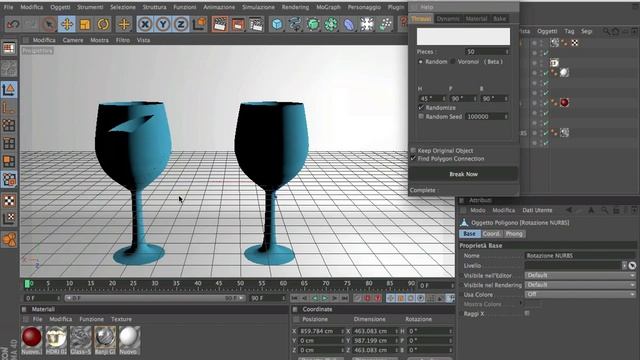Click the red record keyframe button
The width and height of the screenshot is (640, 360).
[367, 298]
